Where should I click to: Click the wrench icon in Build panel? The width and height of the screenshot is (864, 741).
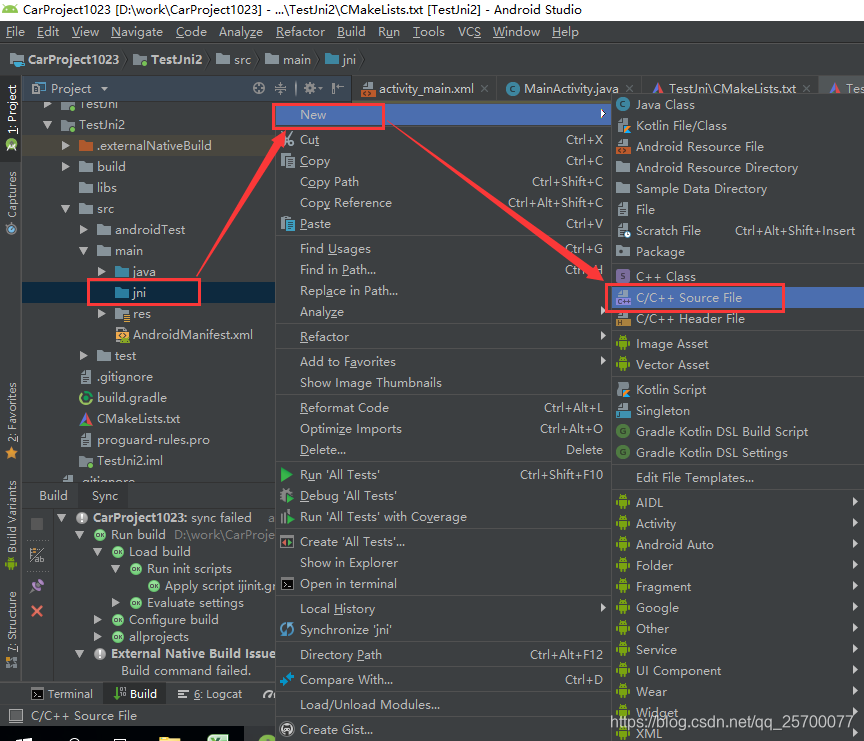pyautogui.click(x=37, y=586)
